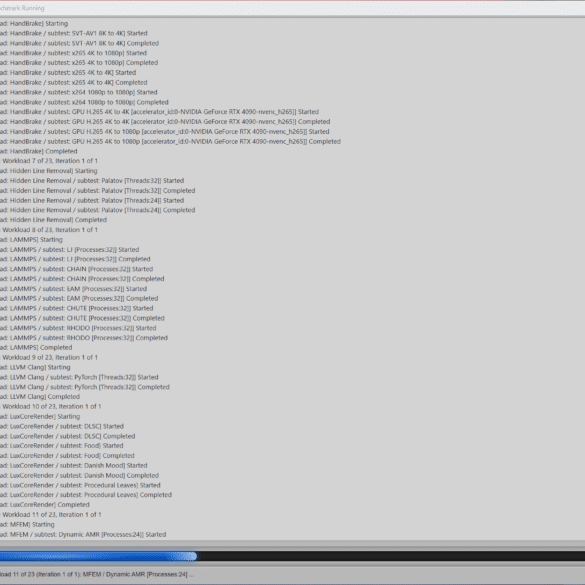The image size is (585, 585).
Task: Select the 'RHODO [Processes:32]] Started' line
Action: pos(78,328)
